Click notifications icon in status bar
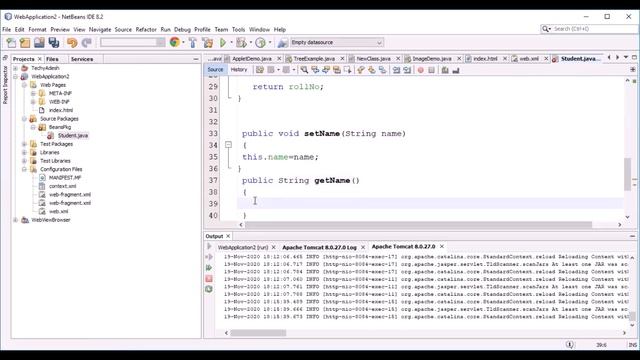 click(570, 345)
